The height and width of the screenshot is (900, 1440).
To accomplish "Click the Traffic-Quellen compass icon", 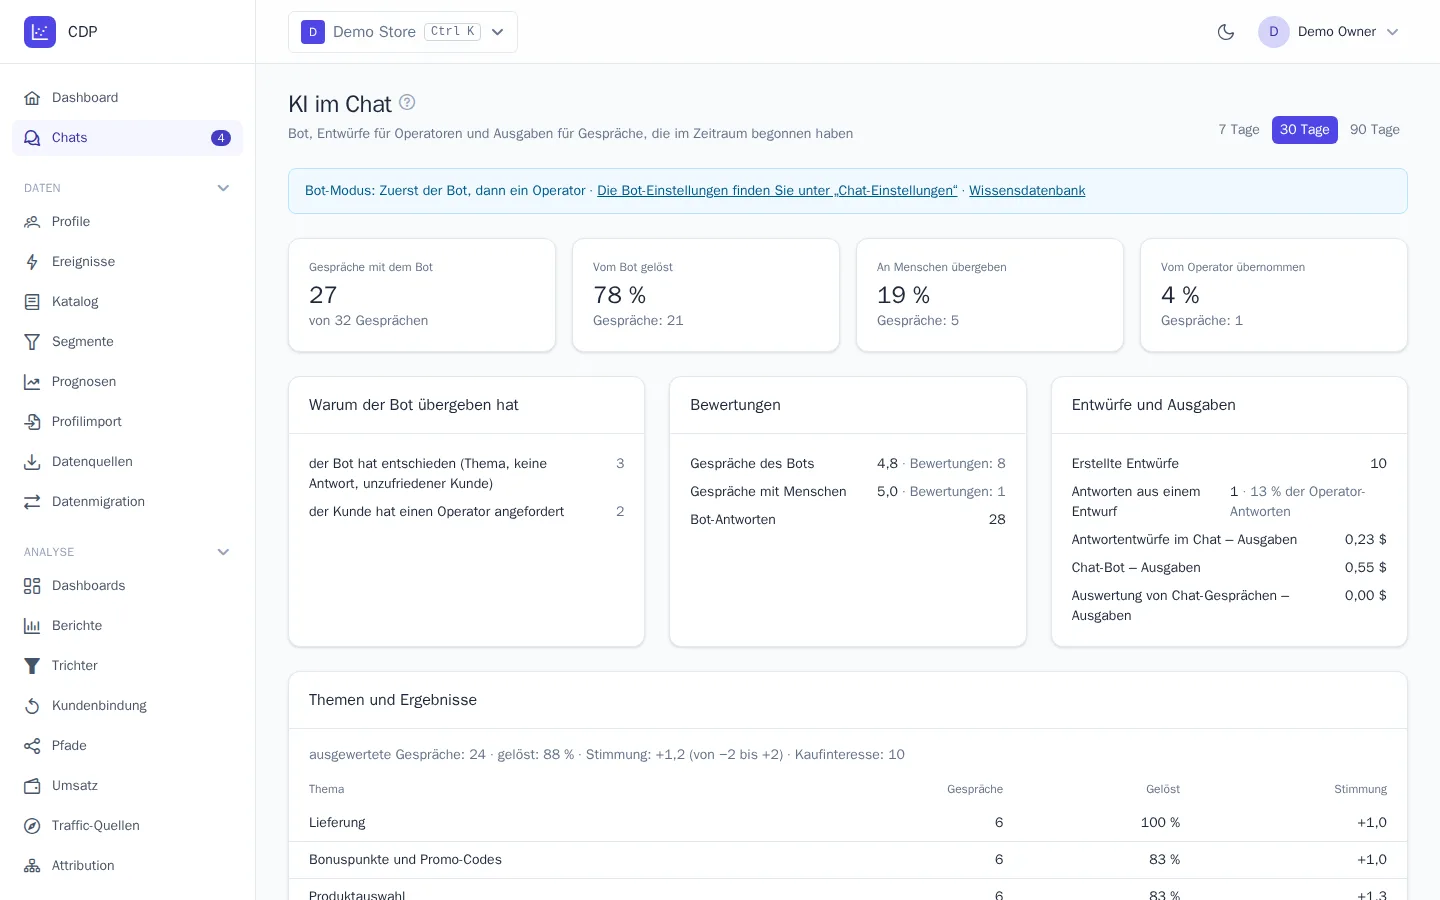I will 32,826.
